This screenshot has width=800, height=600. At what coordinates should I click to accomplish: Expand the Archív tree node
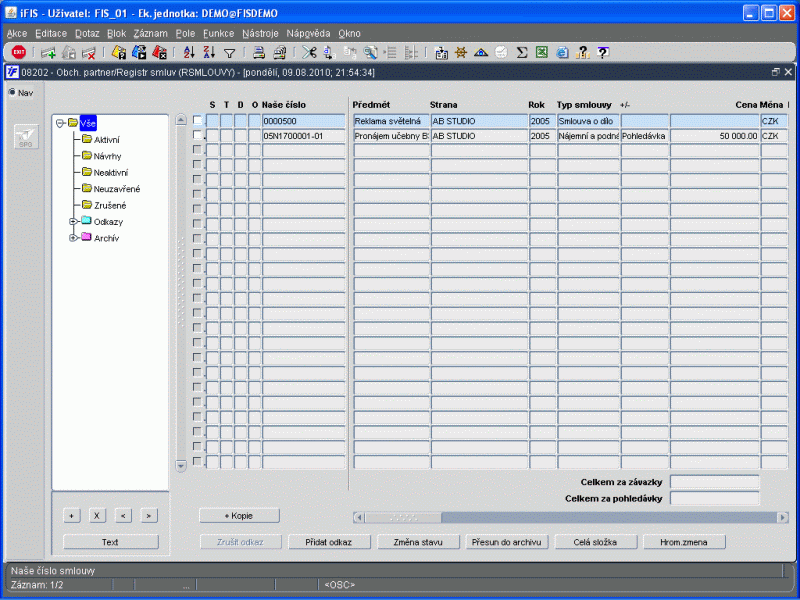(73, 238)
